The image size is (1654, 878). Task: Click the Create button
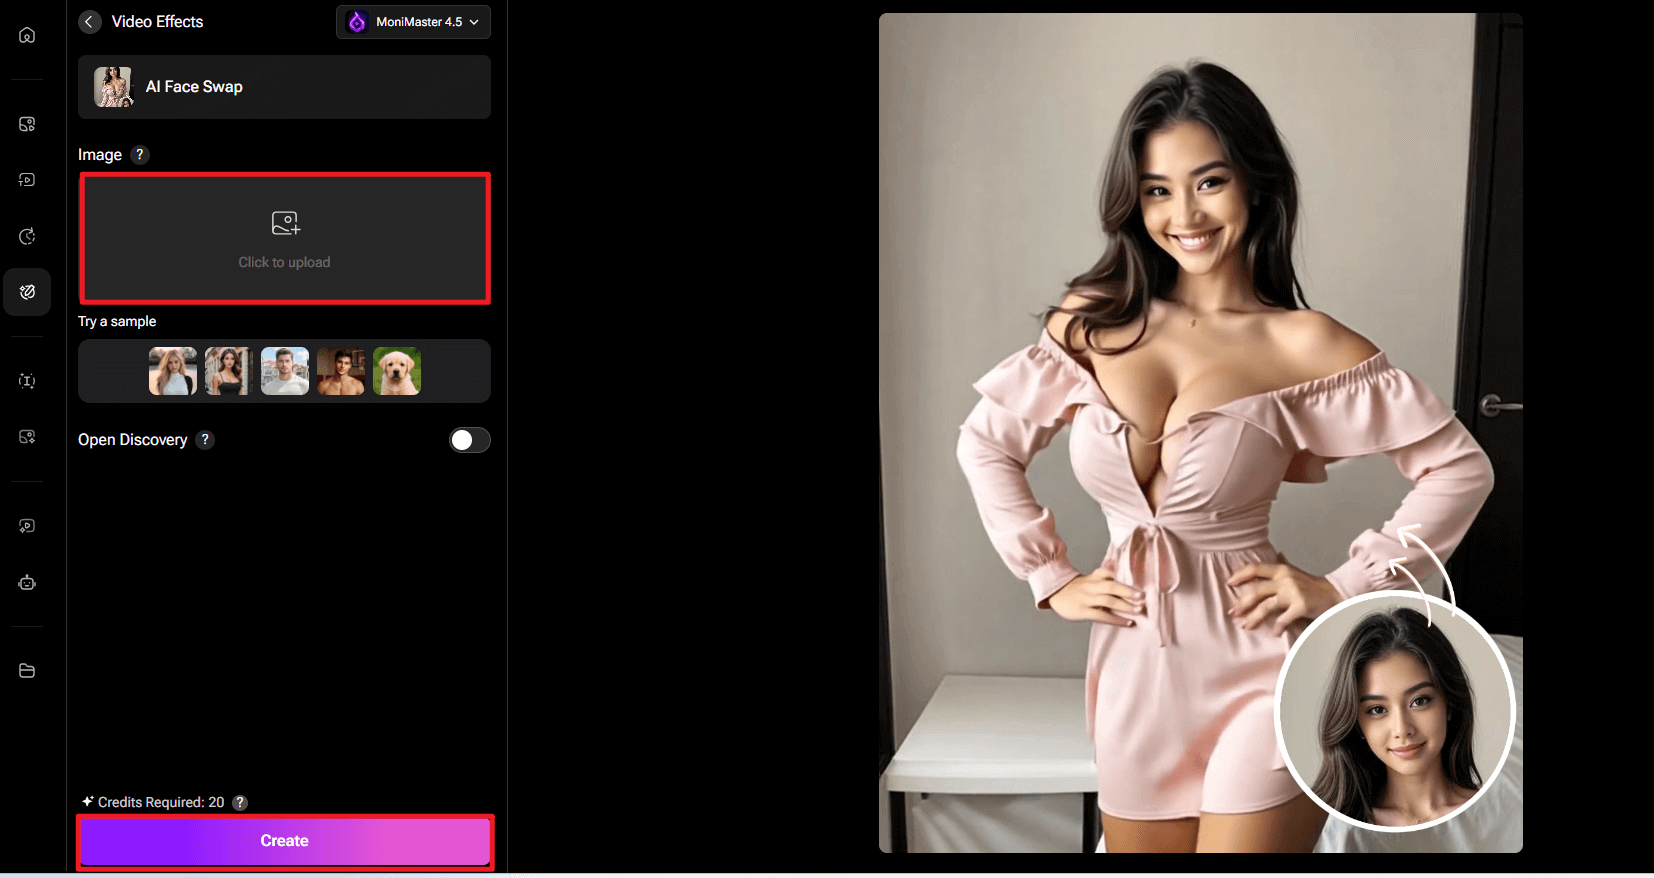click(285, 841)
